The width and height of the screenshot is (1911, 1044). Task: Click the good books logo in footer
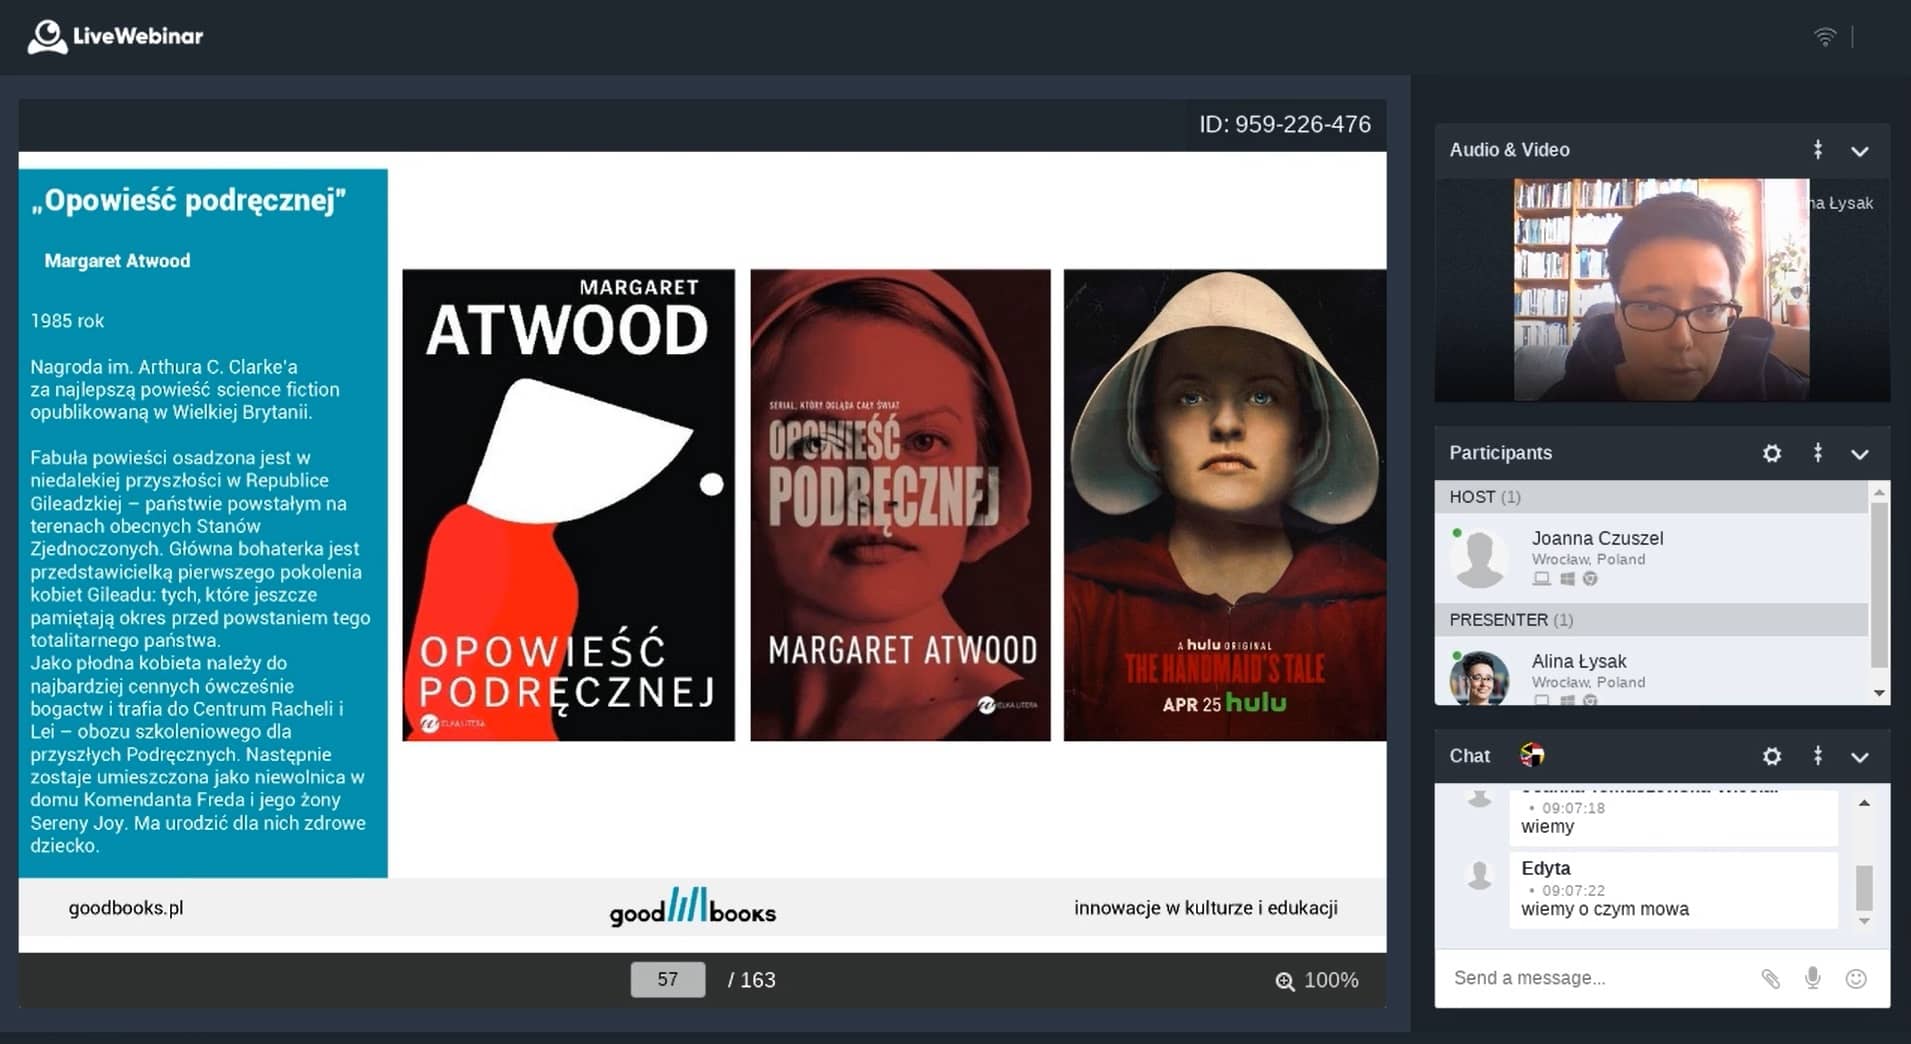click(x=693, y=907)
